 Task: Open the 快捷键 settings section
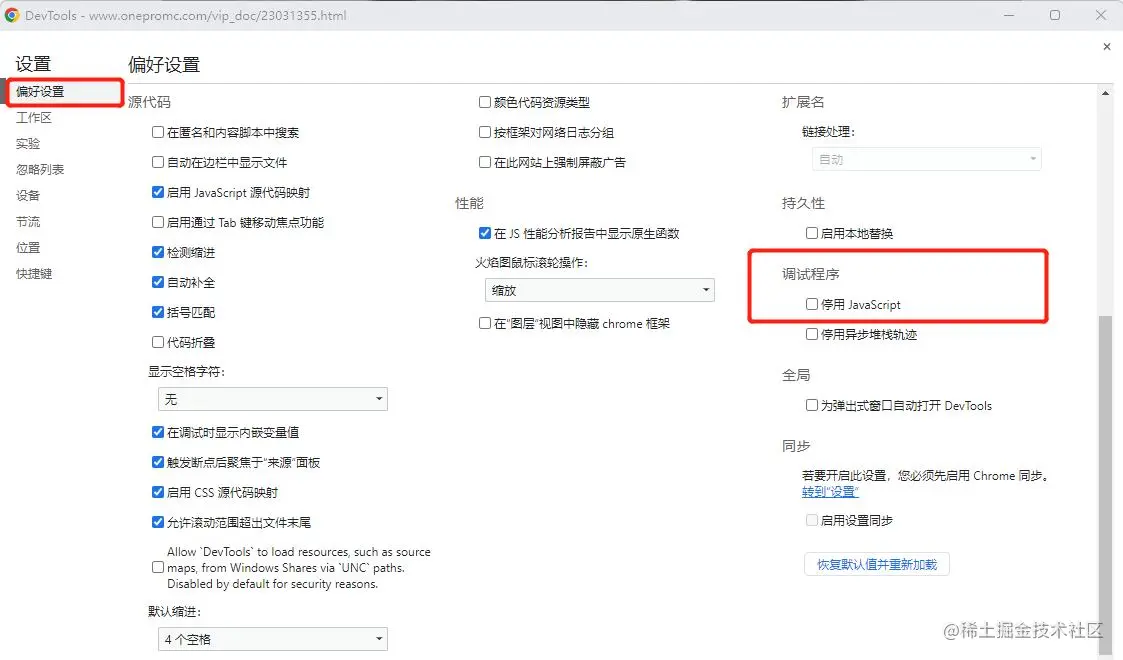(x=34, y=273)
